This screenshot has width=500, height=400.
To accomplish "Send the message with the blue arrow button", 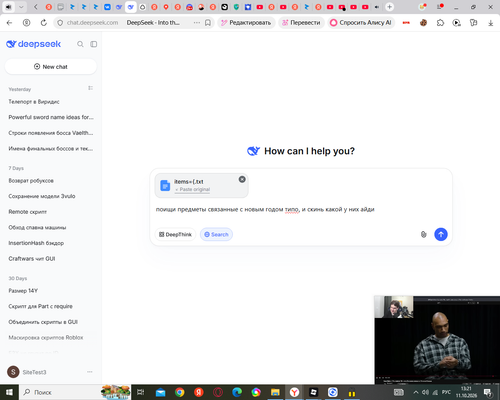I will (x=441, y=234).
